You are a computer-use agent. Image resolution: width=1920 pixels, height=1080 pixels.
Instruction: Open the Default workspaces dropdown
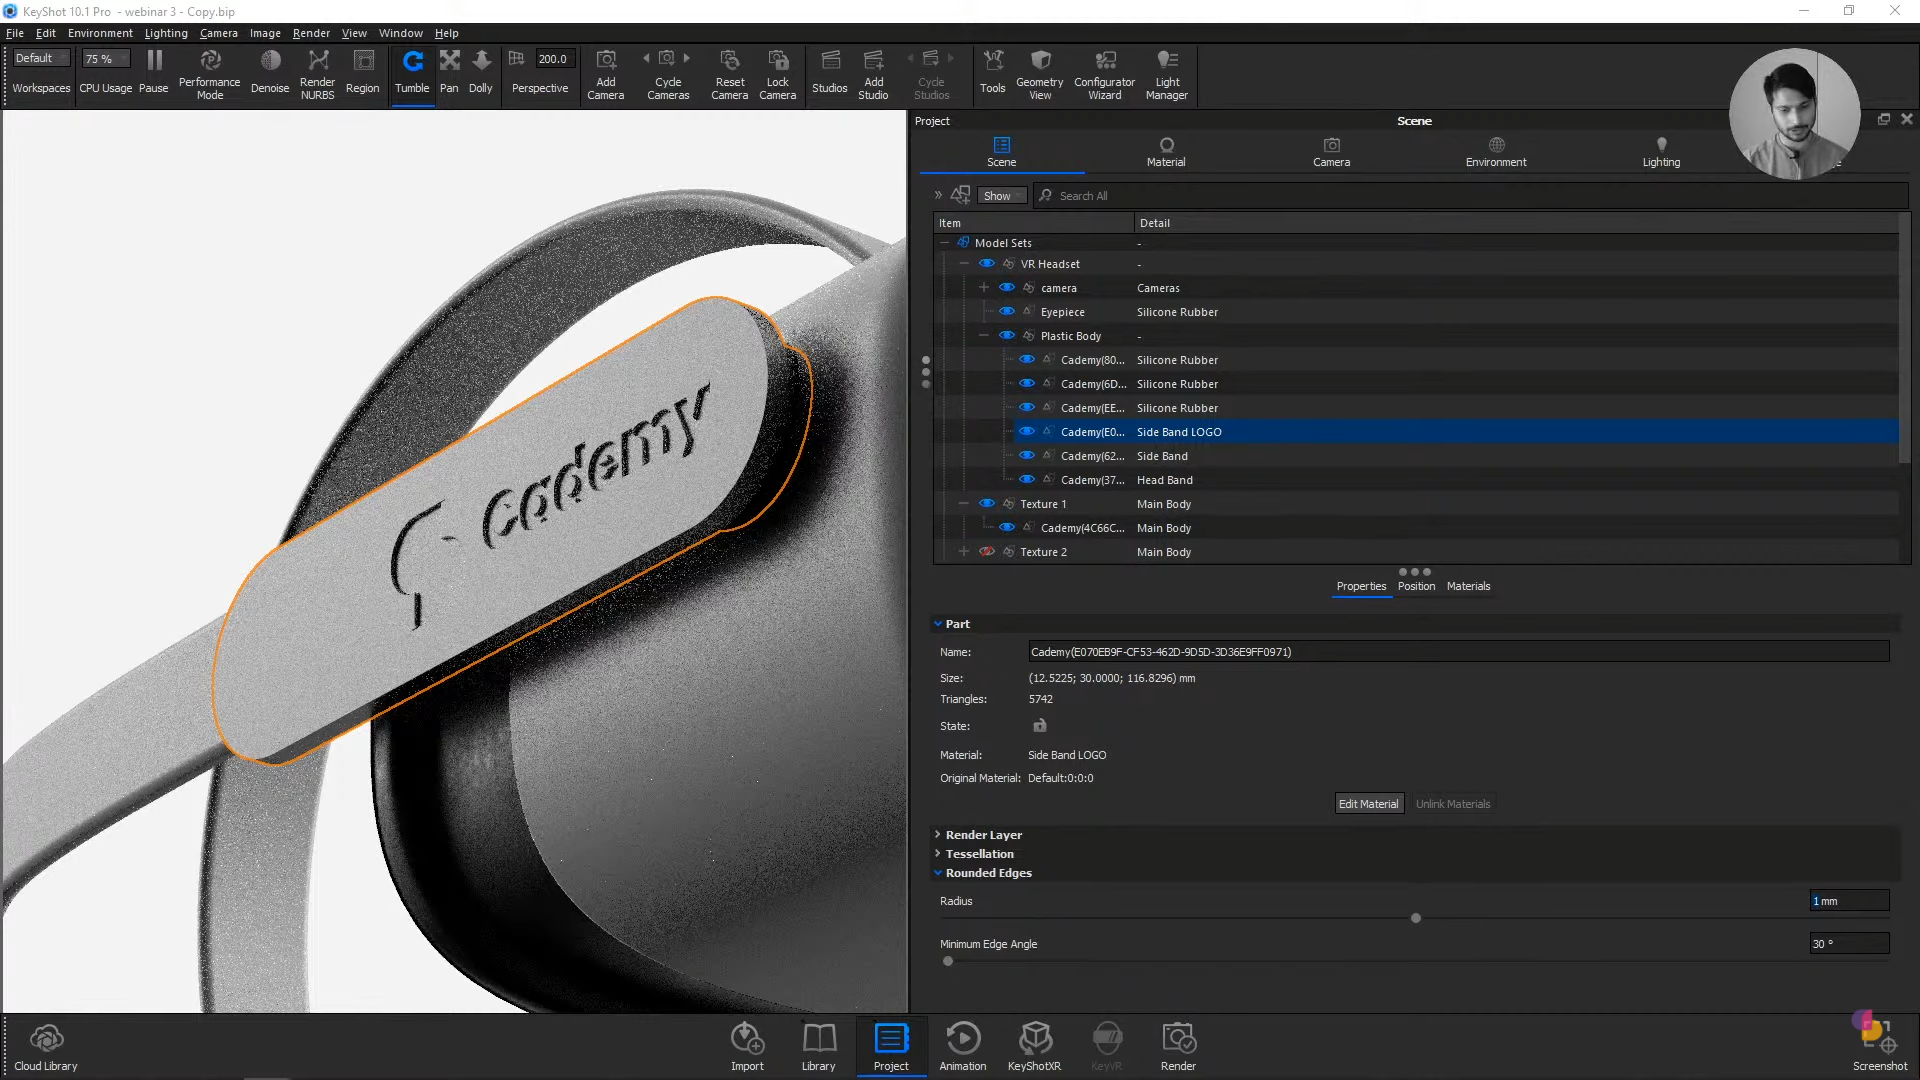tap(41, 58)
